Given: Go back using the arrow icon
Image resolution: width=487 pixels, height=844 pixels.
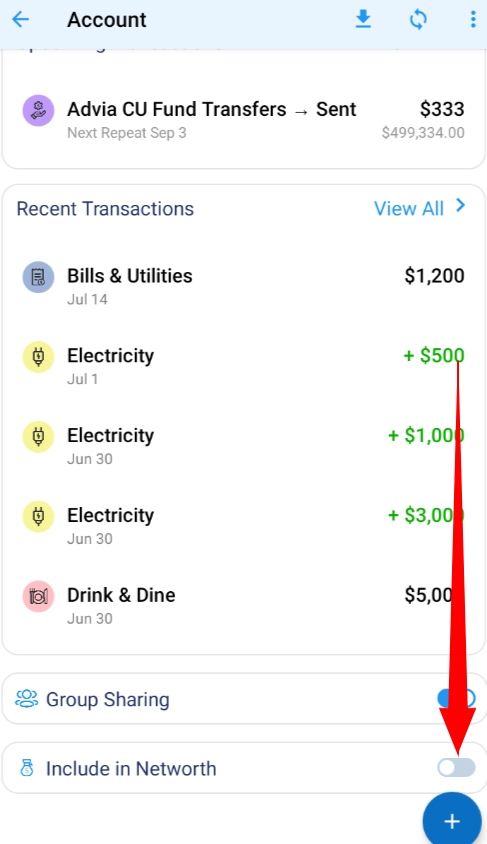Looking at the screenshot, I should (x=20, y=20).
